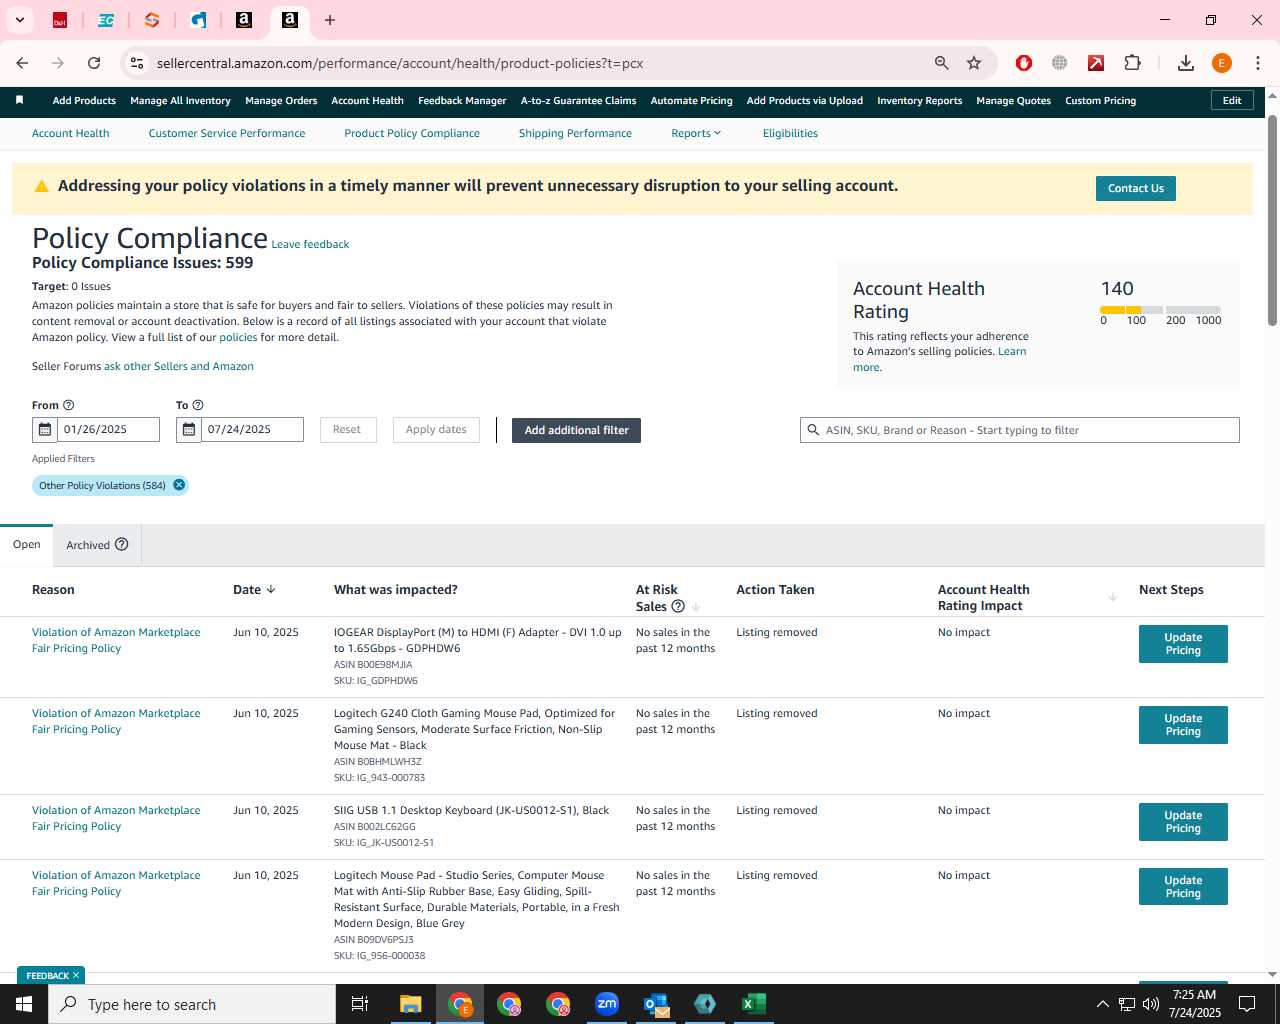
Task: Click Update Pricing for IOGEAR adapter
Action: (1183, 644)
